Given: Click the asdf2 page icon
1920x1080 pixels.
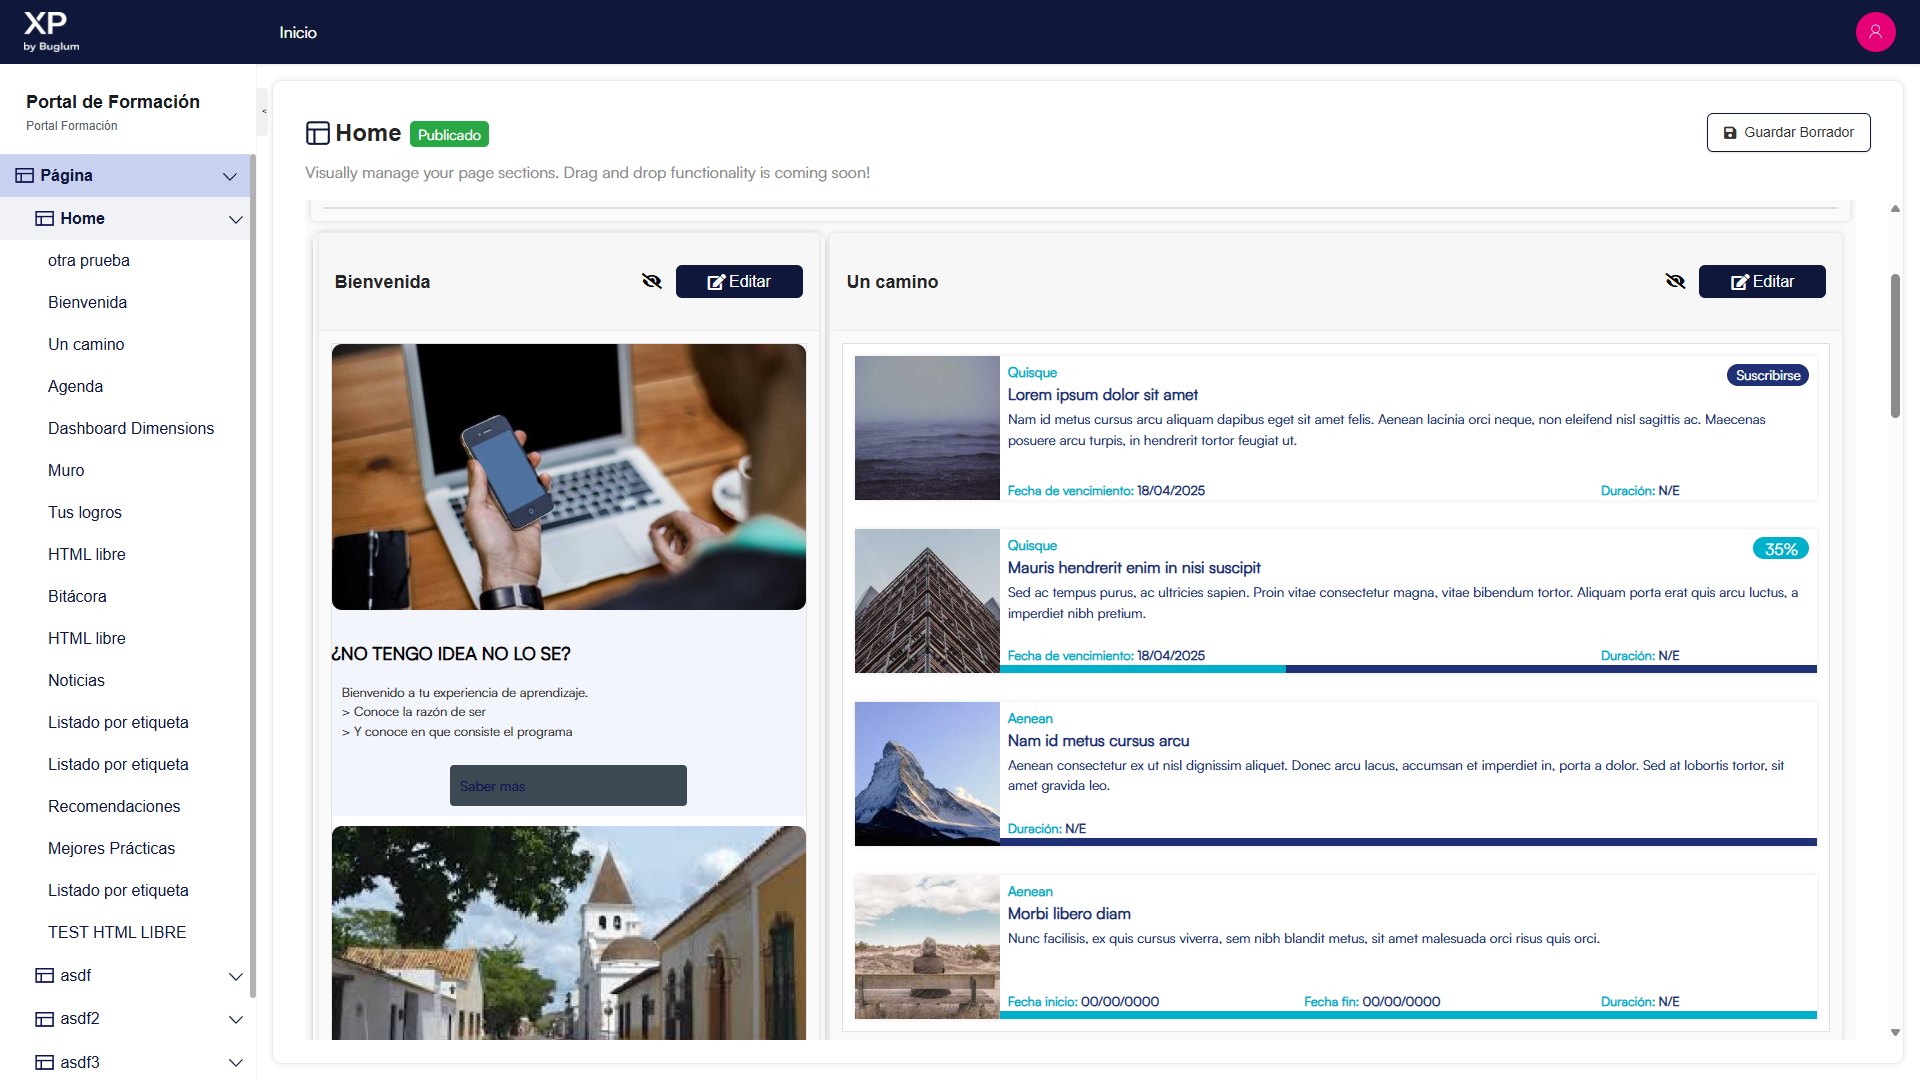Looking at the screenshot, I should pyautogui.click(x=45, y=1019).
